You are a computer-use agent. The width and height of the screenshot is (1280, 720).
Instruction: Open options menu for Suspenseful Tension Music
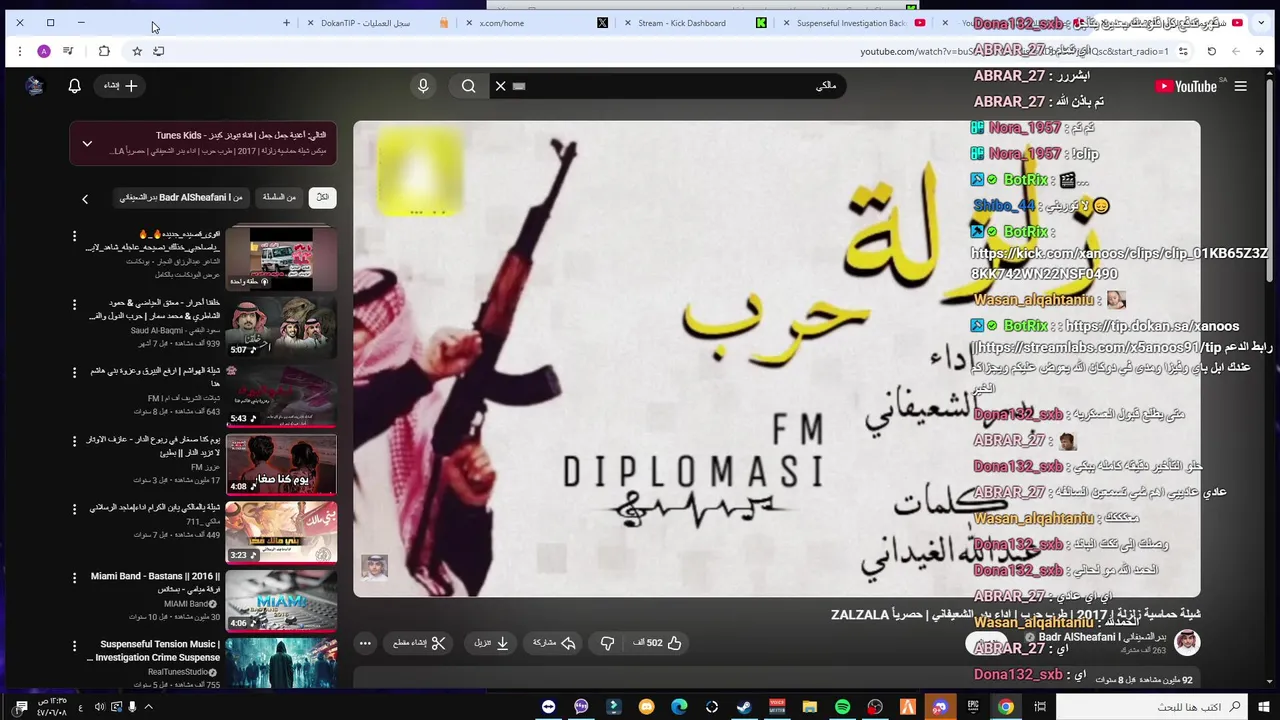[74, 646]
